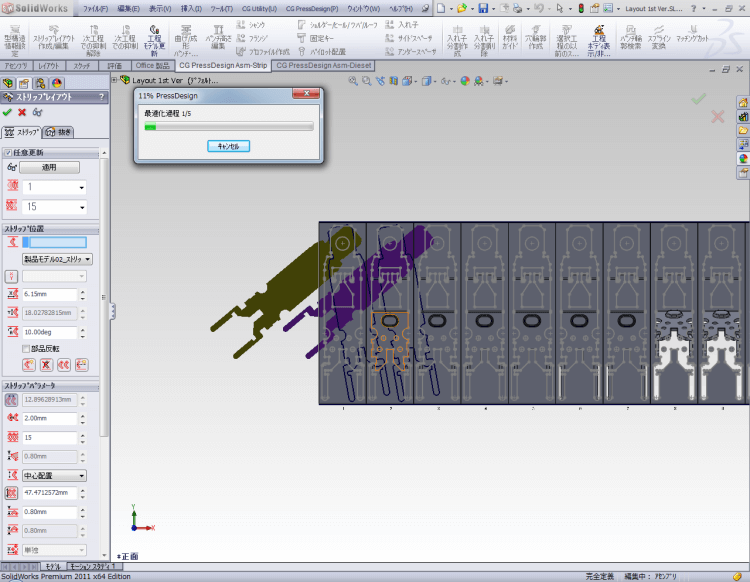The height and width of the screenshot is (582, 750).
Task: Confirm strip layout with green checkmark
Action: (7, 112)
